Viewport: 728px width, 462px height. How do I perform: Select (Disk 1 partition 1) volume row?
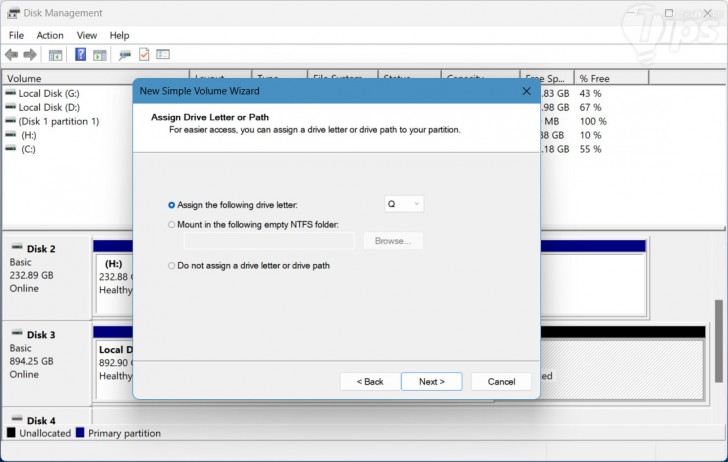coord(58,121)
